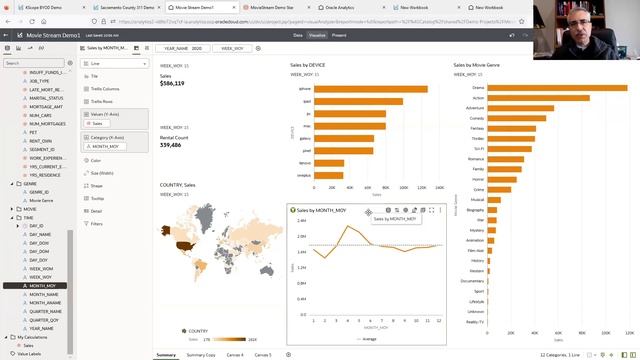This screenshot has height=360, width=640.
Task: Open the Placeholders panel icon
Action: pyautogui.click(x=41, y=48)
